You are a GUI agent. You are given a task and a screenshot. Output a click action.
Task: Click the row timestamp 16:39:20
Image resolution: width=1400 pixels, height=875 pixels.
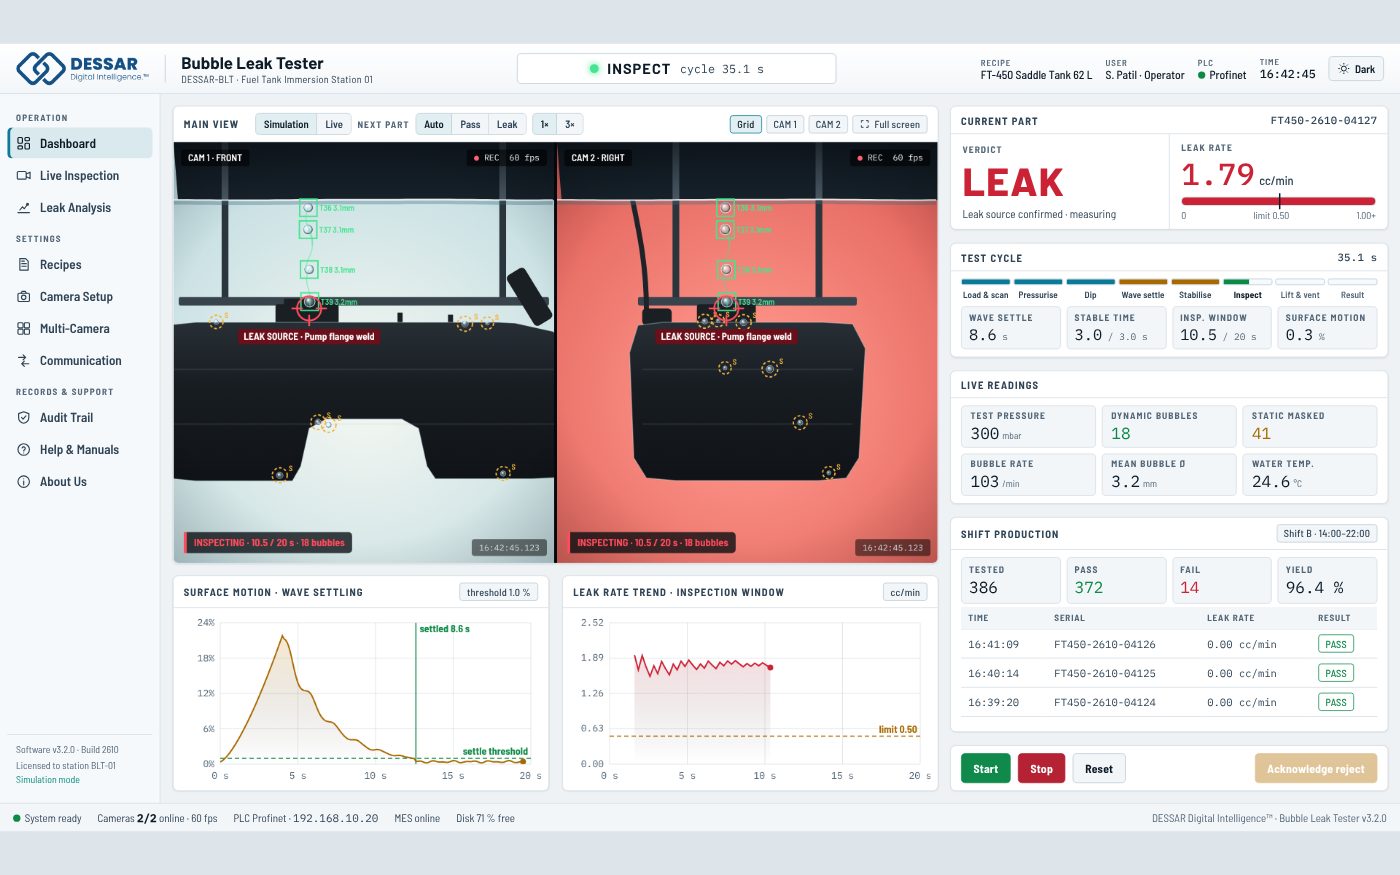tap(993, 702)
